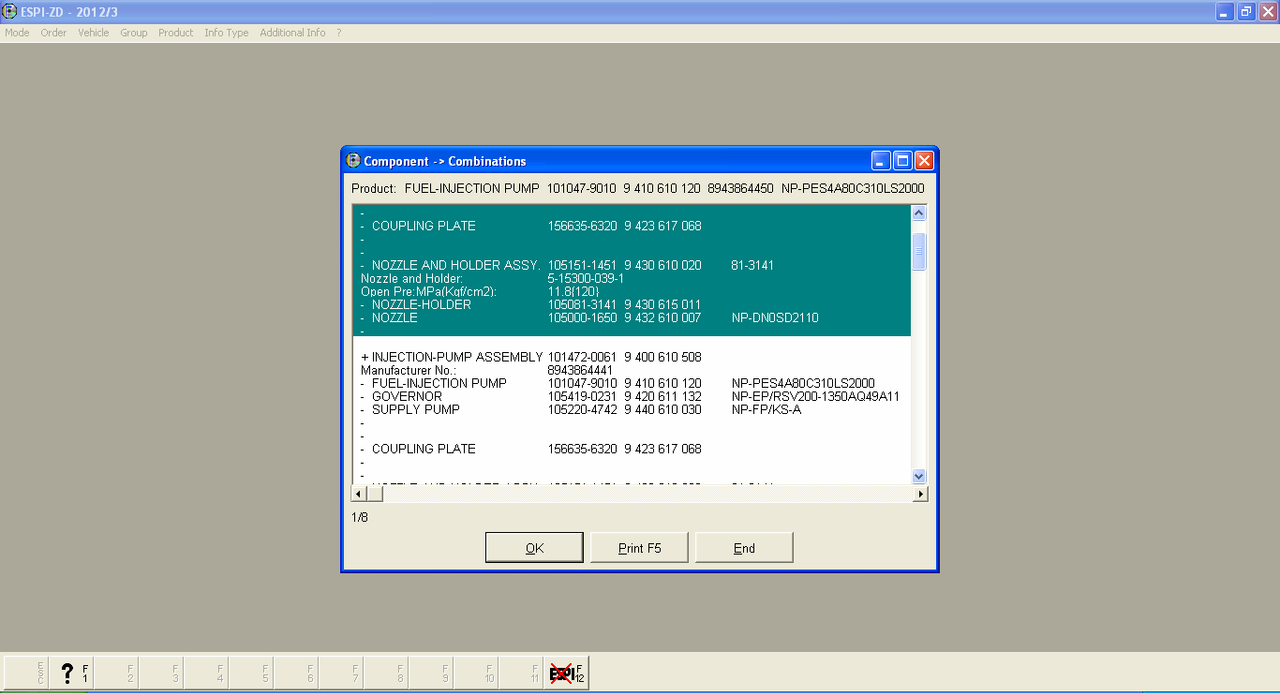
Task: Confirm with the OK button
Action: click(534, 548)
